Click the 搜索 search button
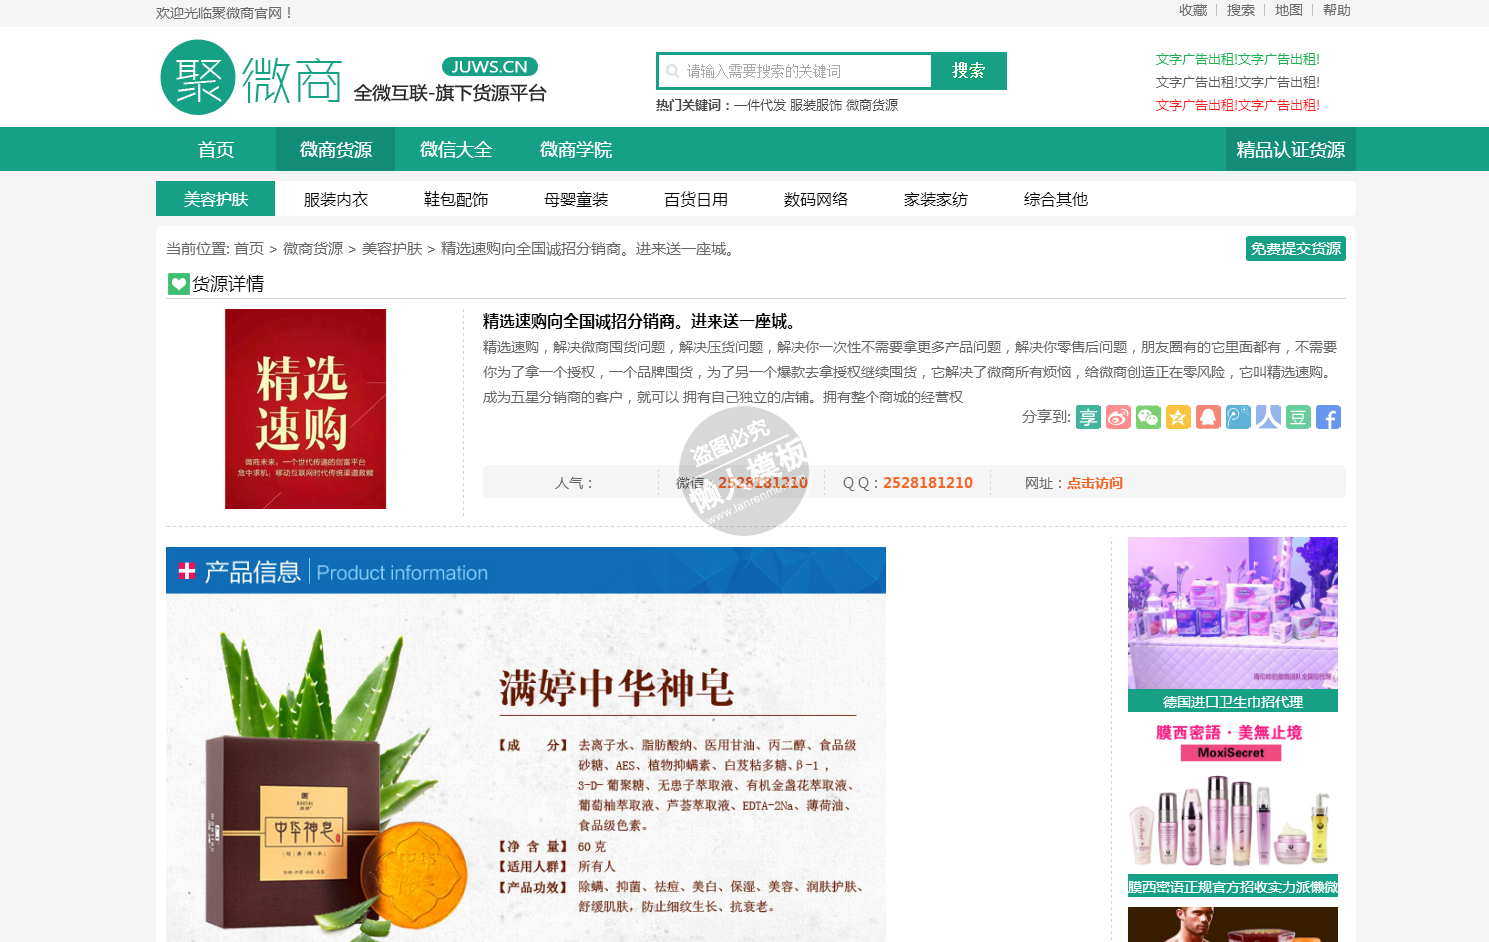Viewport: 1489px width, 942px height. click(969, 71)
